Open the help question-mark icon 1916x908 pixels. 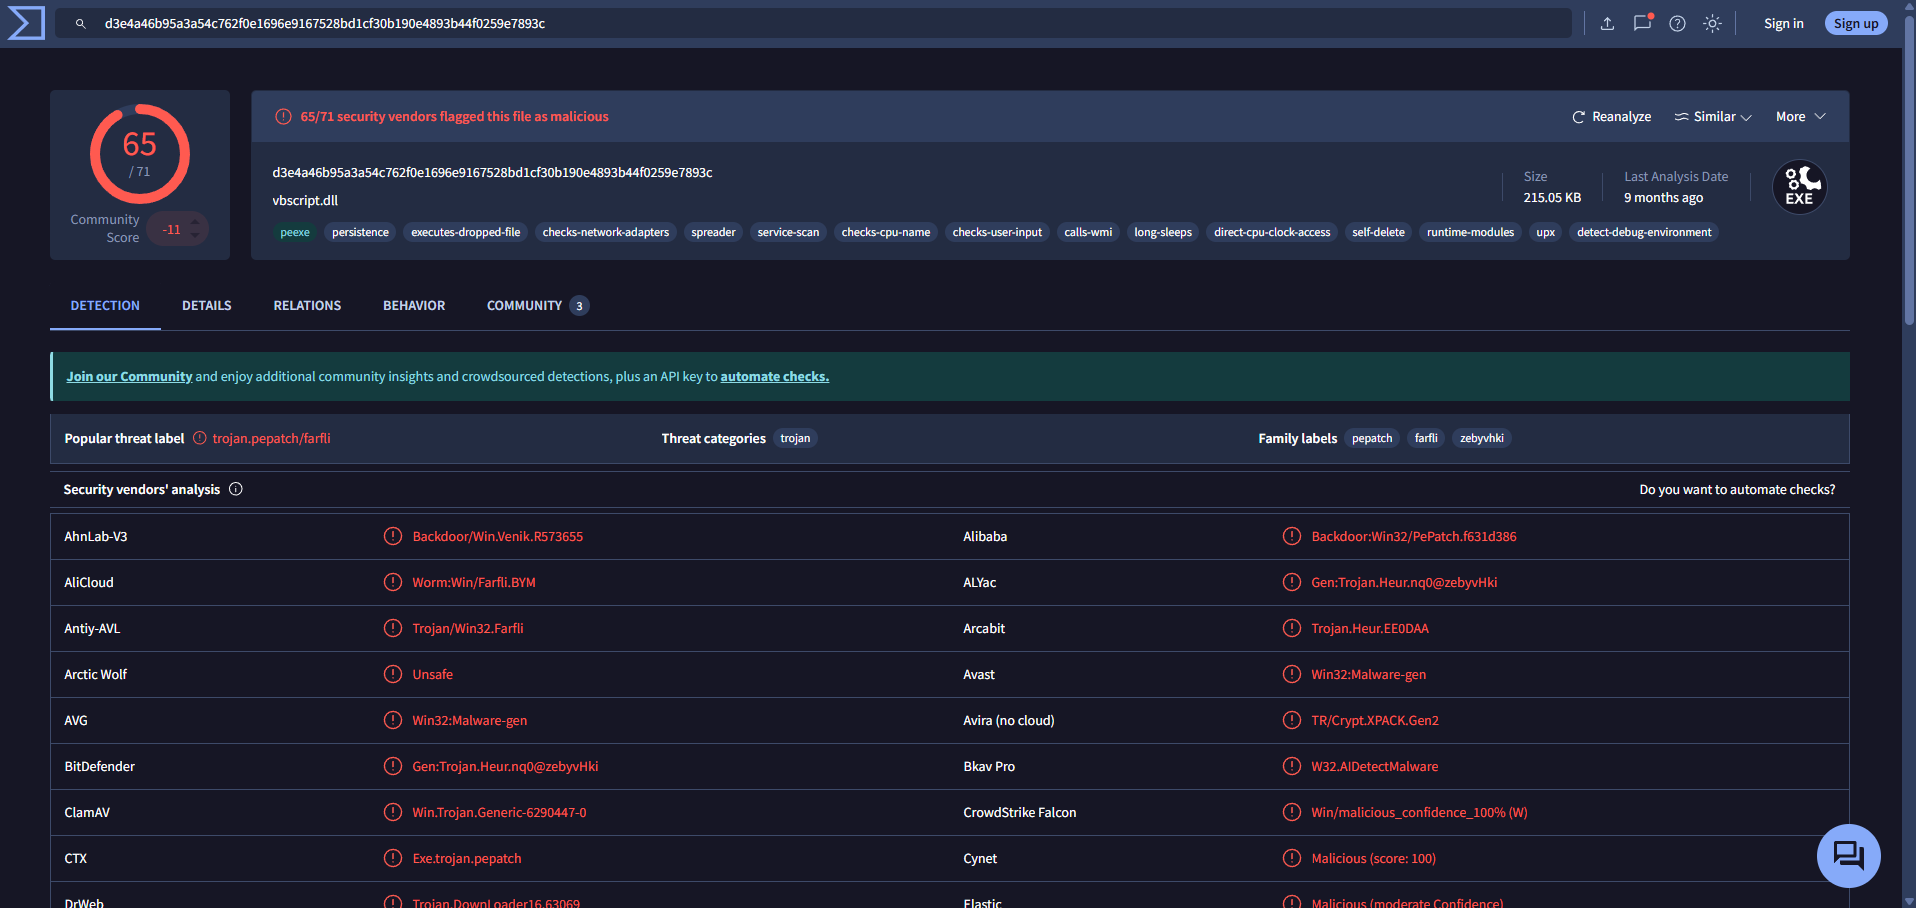[1677, 23]
